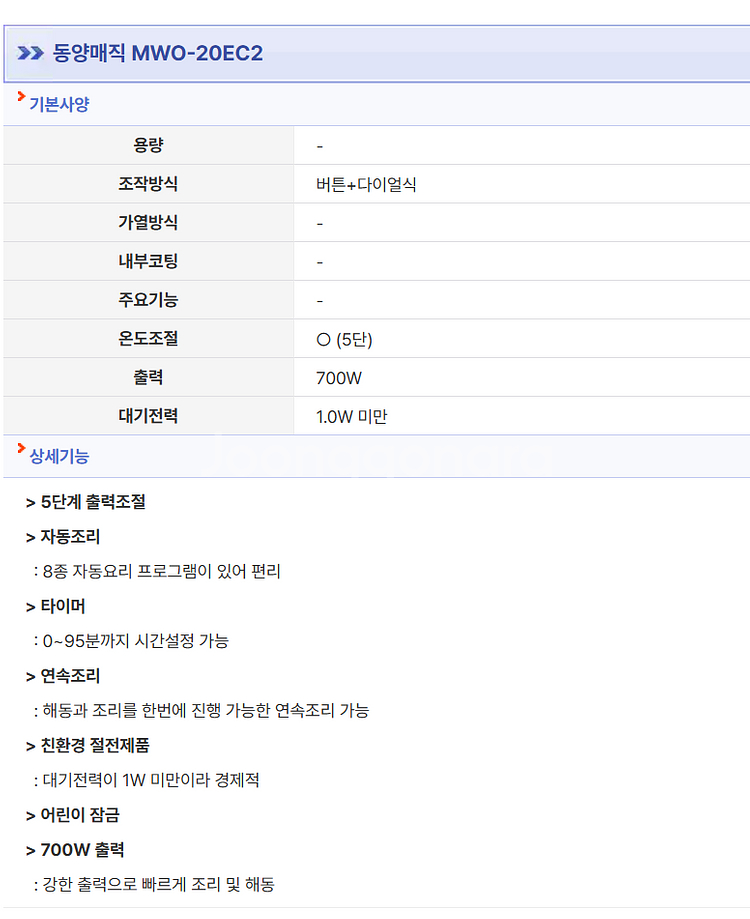Select the line 강한 출력으로 빠르게 조리 및 해동
750x919 pixels.
[x=158, y=884]
